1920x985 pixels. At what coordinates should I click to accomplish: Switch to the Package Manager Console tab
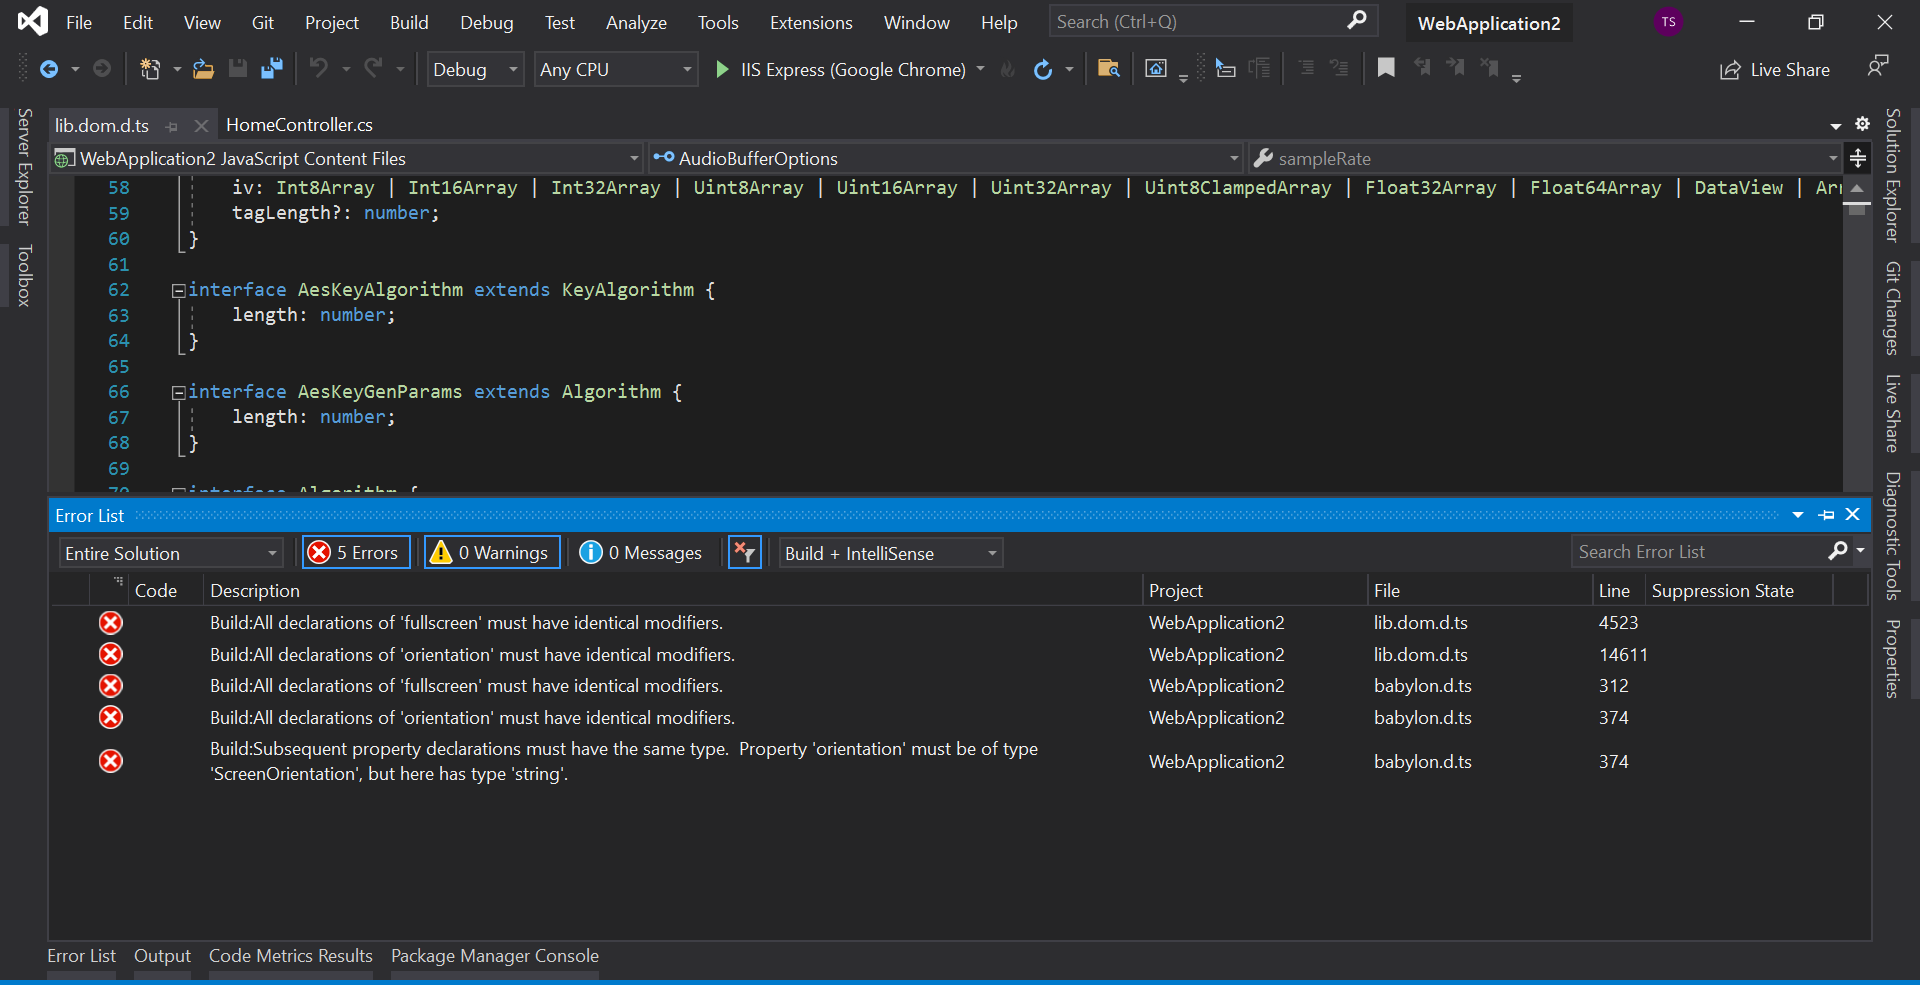point(494,955)
